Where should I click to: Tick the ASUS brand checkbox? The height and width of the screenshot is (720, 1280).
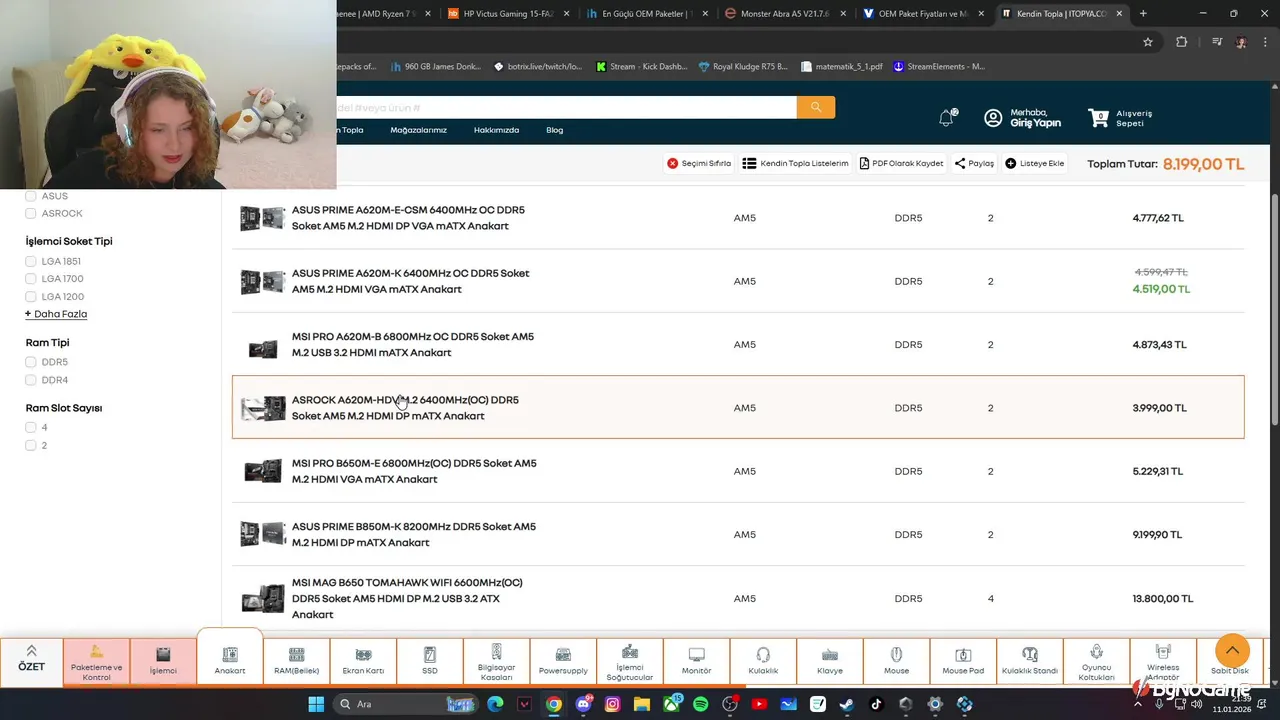pyautogui.click(x=31, y=196)
